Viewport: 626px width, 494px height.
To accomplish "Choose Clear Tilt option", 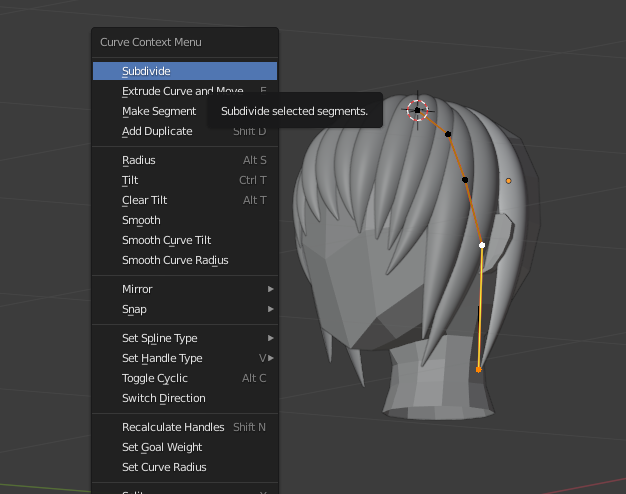I will click(x=185, y=200).
